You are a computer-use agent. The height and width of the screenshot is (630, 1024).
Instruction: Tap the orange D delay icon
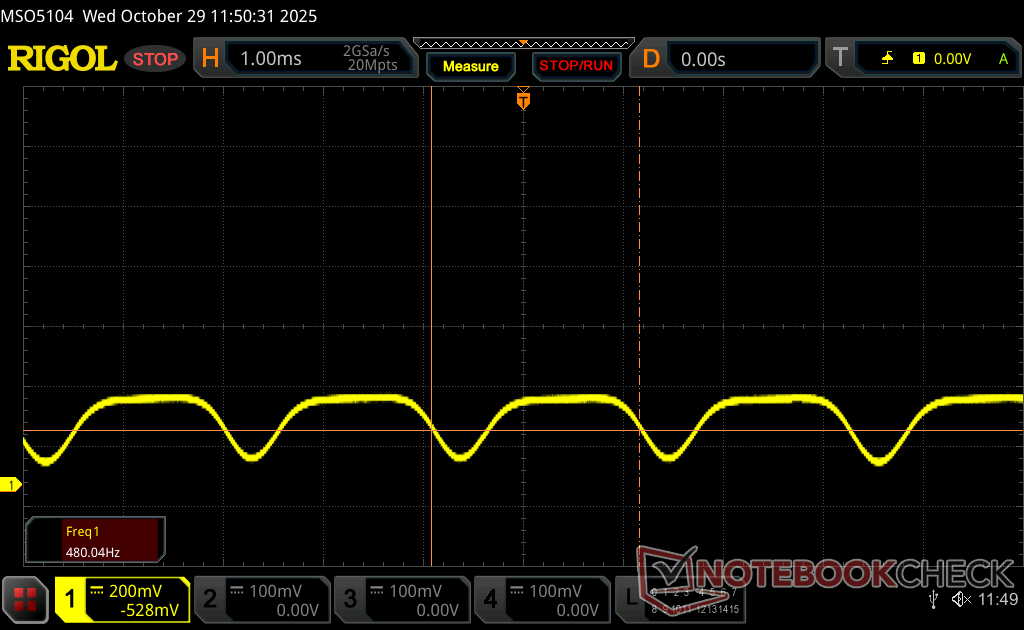pyautogui.click(x=651, y=59)
